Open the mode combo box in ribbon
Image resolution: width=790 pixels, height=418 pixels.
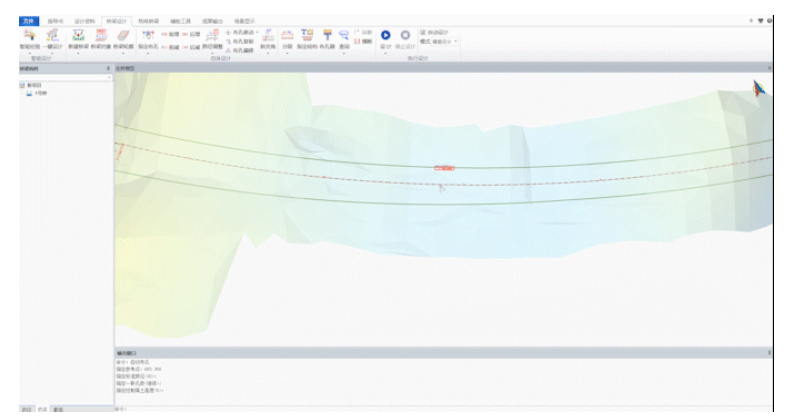click(x=445, y=41)
